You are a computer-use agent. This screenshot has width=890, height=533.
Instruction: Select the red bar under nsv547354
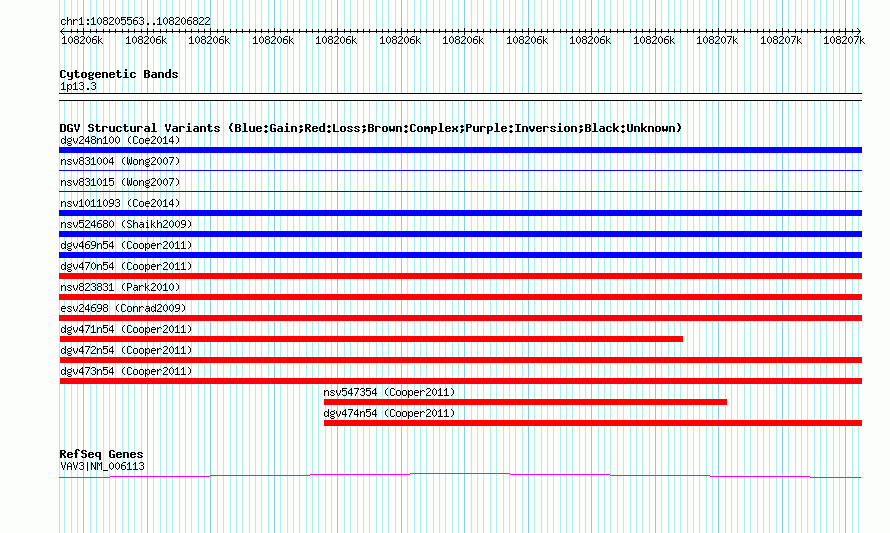[525, 402]
